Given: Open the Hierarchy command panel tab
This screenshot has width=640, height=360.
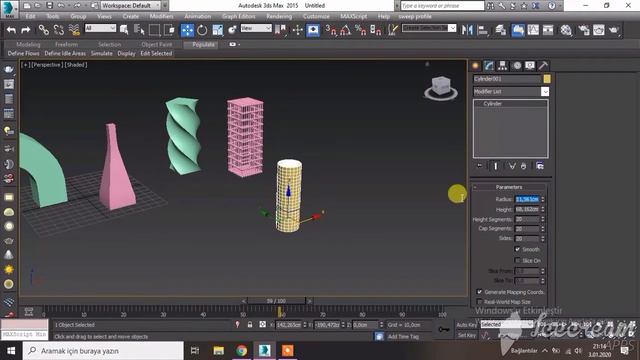Looking at the screenshot, I should [x=502, y=66].
